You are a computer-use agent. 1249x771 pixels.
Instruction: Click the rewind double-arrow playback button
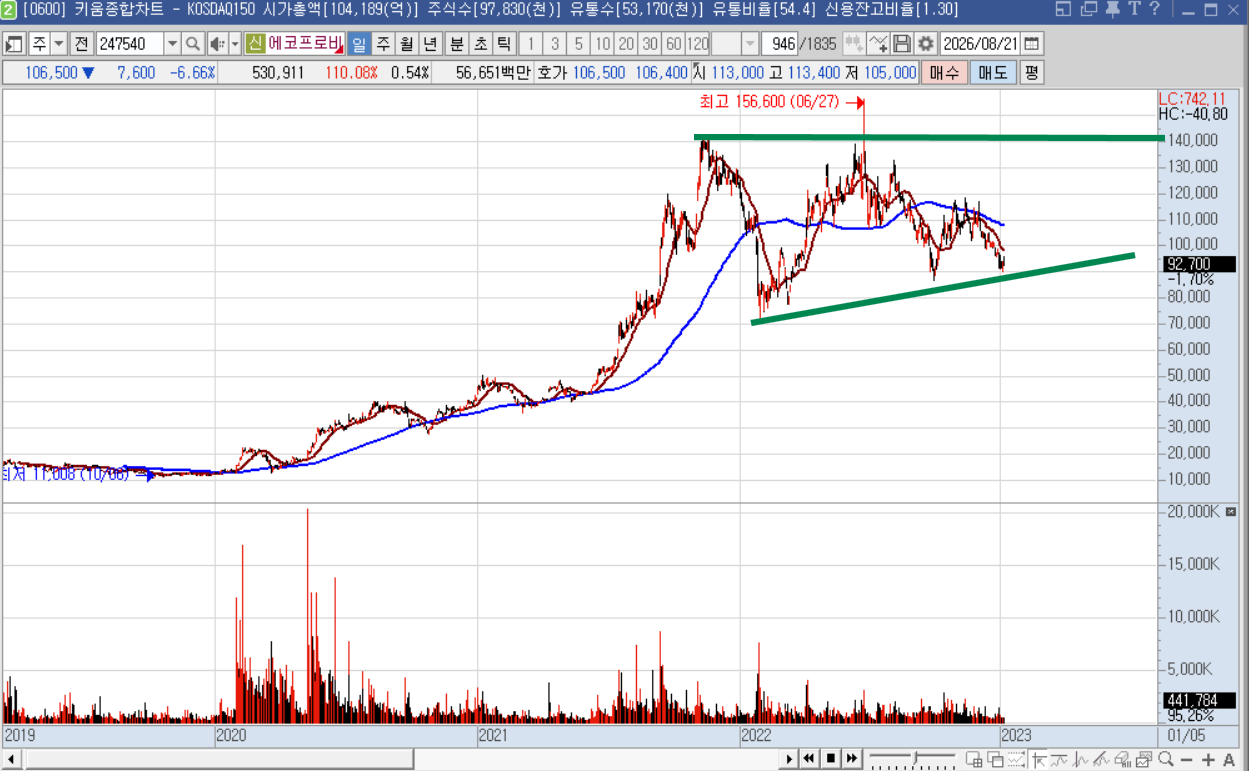[810, 759]
